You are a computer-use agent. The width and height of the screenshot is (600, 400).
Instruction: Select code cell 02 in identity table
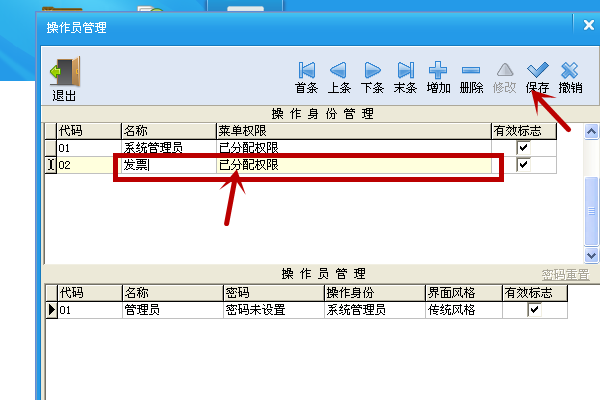tap(89, 165)
